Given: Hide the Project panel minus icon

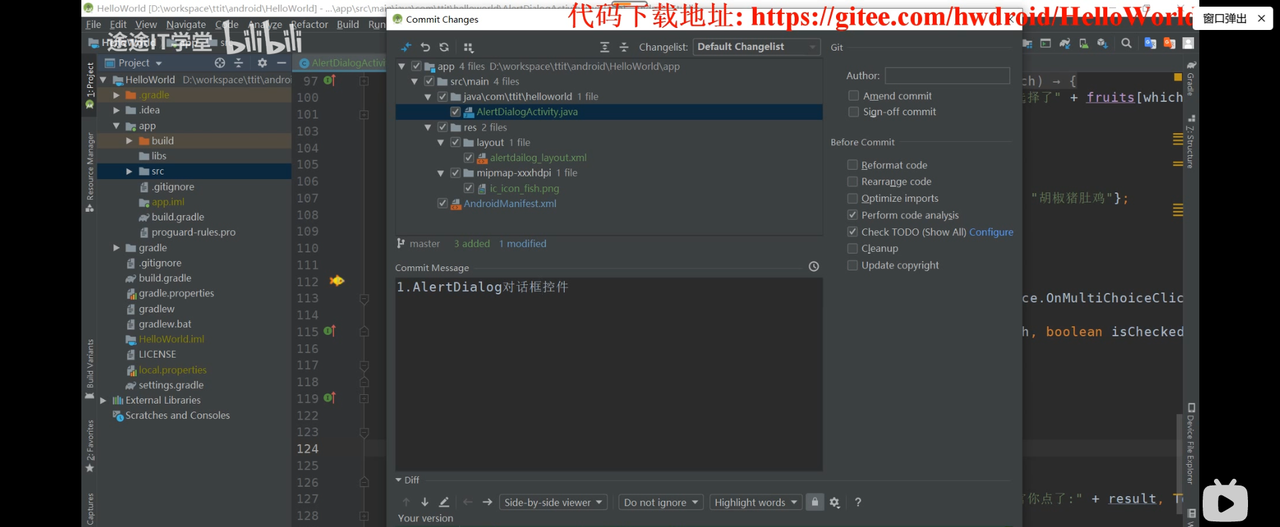Looking at the screenshot, I should (281, 63).
